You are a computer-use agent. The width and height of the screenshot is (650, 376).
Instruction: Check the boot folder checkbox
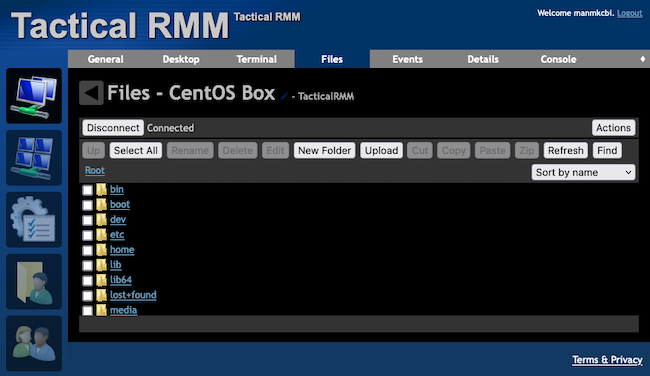tap(87, 205)
